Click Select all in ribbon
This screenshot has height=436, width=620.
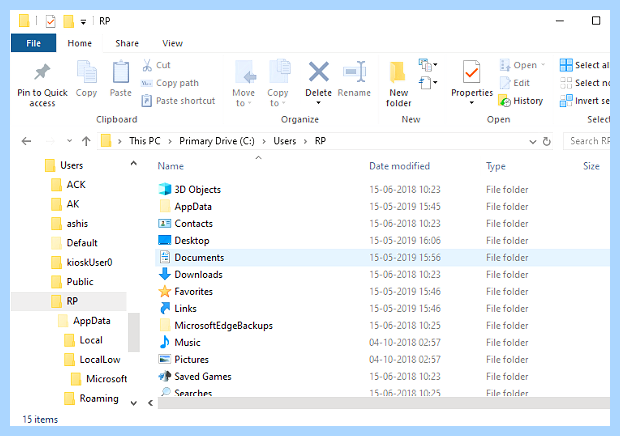click(584, 65)
